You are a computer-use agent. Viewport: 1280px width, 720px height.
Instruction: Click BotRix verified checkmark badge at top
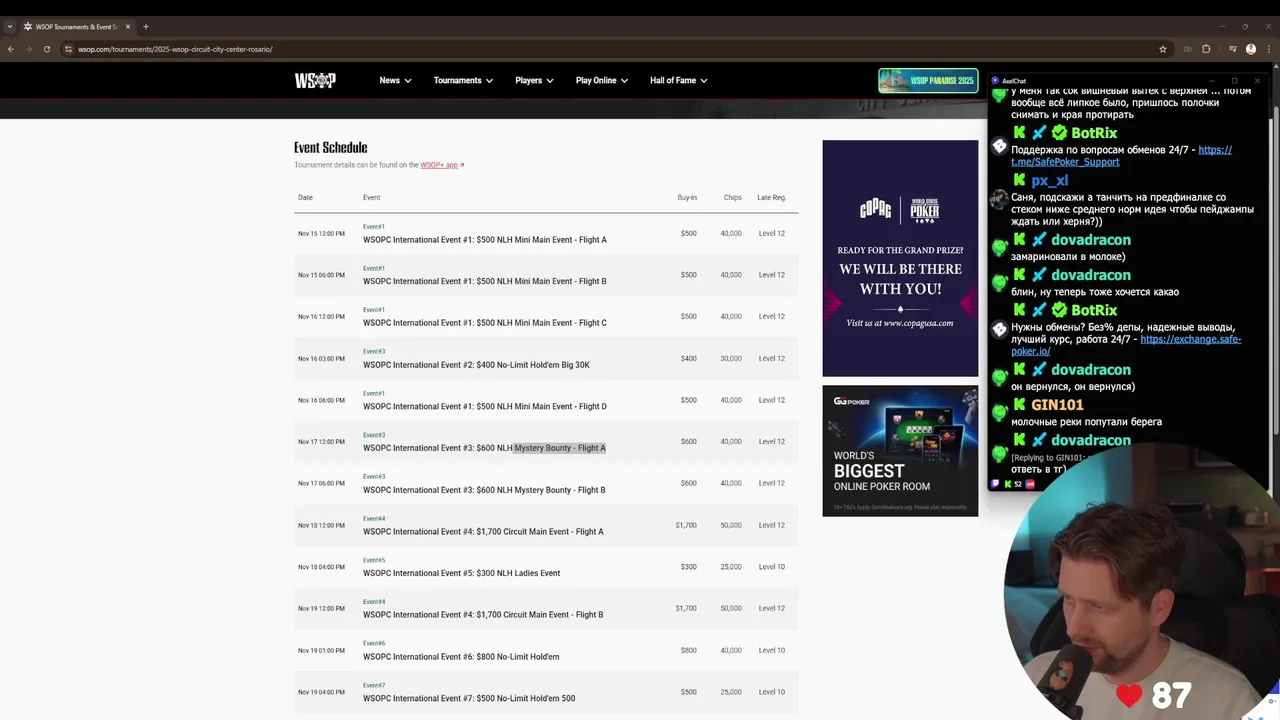(1059, 133)
